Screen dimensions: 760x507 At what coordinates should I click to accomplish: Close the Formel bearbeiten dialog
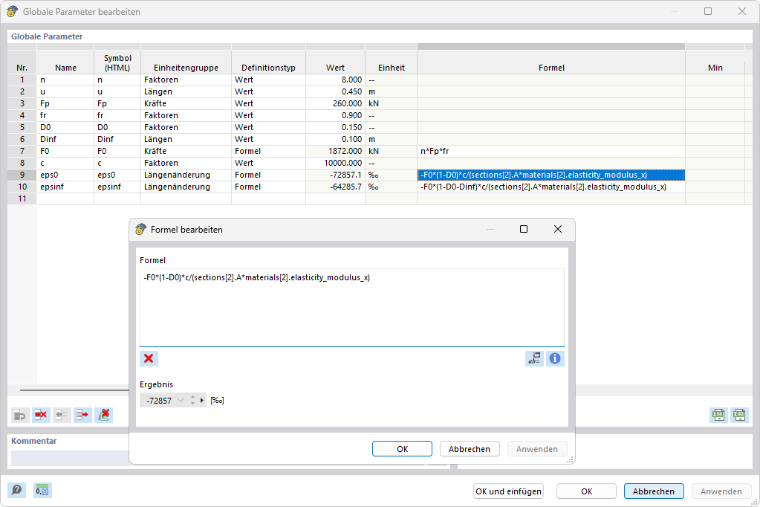[558, 229]
